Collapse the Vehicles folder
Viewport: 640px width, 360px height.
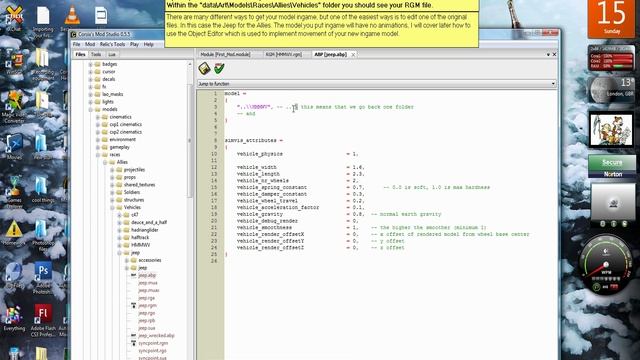(112, 207)
